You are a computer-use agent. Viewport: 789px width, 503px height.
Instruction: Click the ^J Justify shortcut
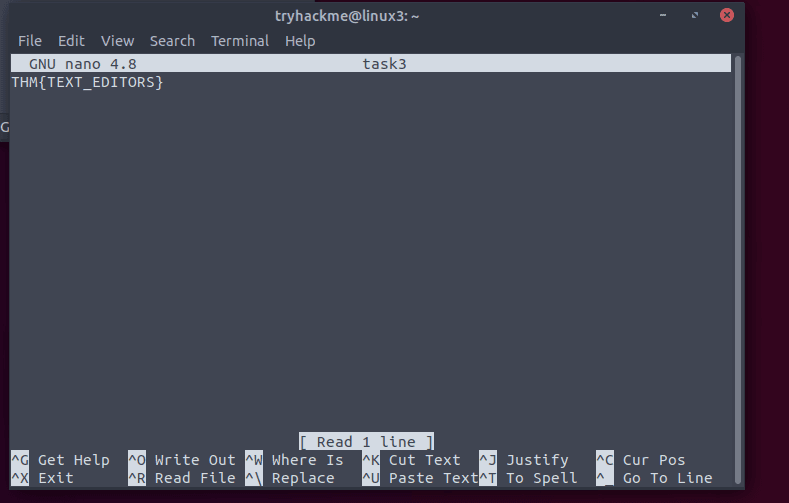524,460
